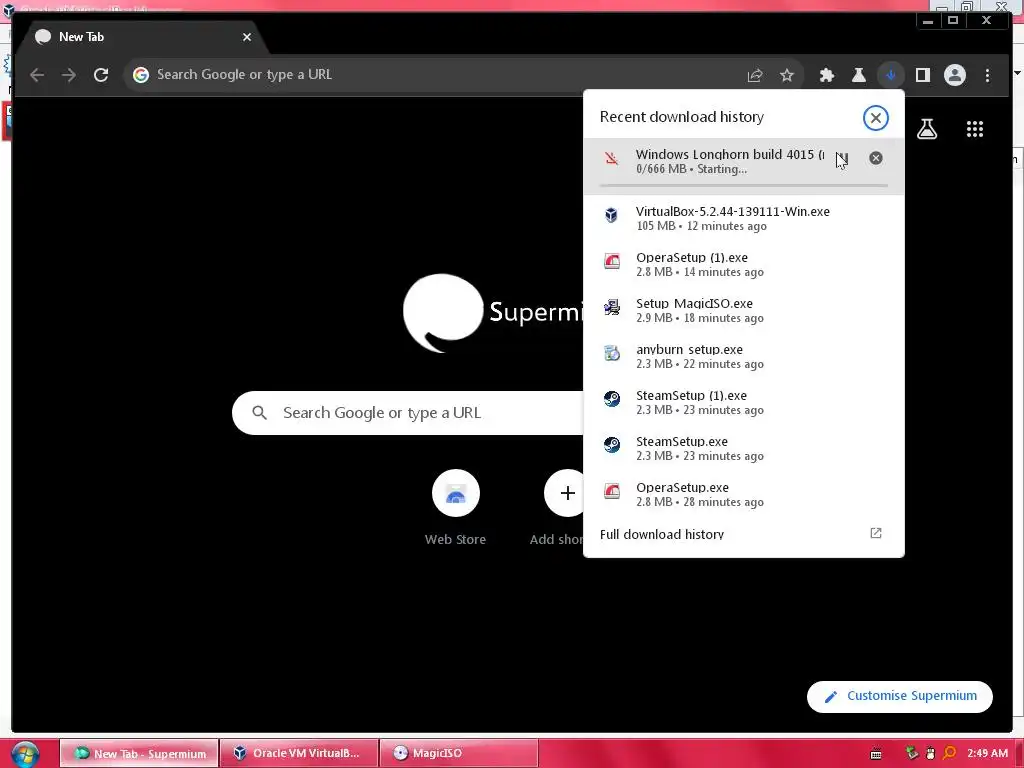
Task: Open SteamSetup.exe download entry
Action: pyautogui.click(x=744, y=448)
